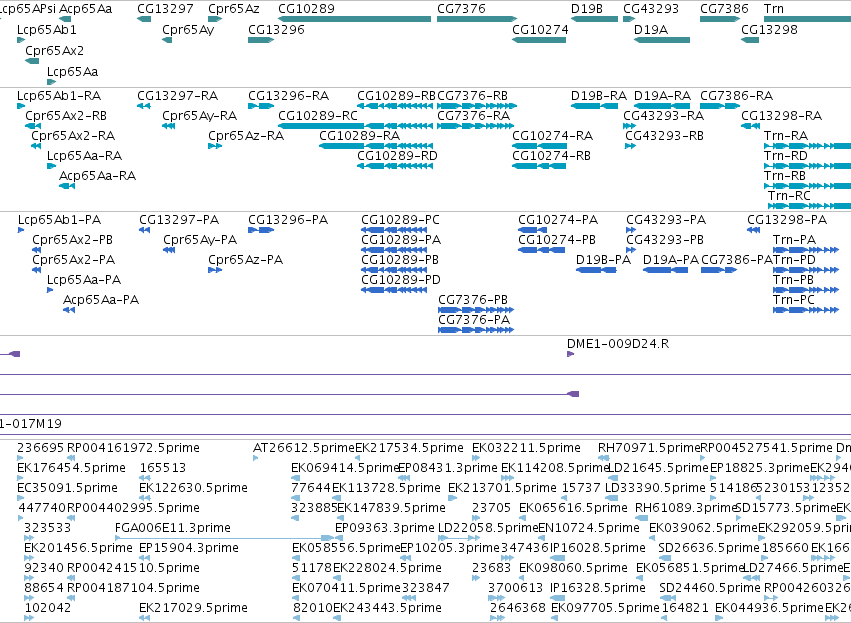Click the CG10289-PD protein label
The image size is (851, 623).
[401, 280]
